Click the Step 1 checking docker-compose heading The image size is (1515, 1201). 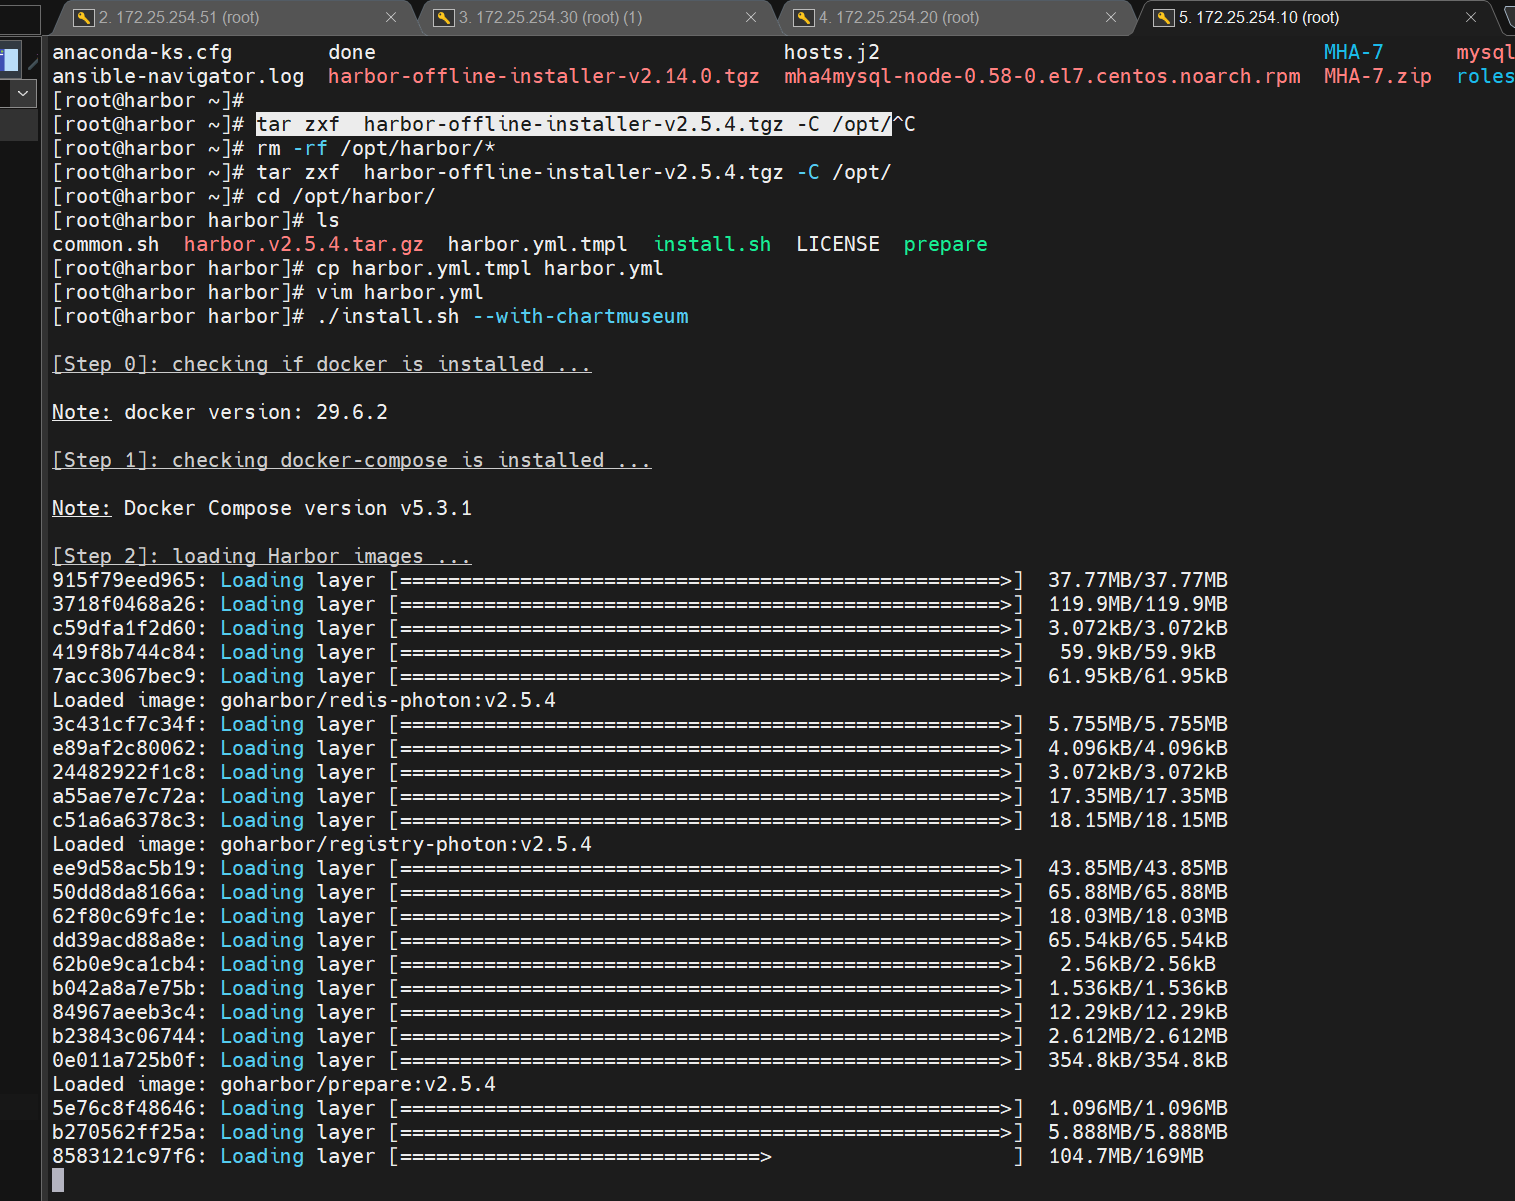click(352, 460)
